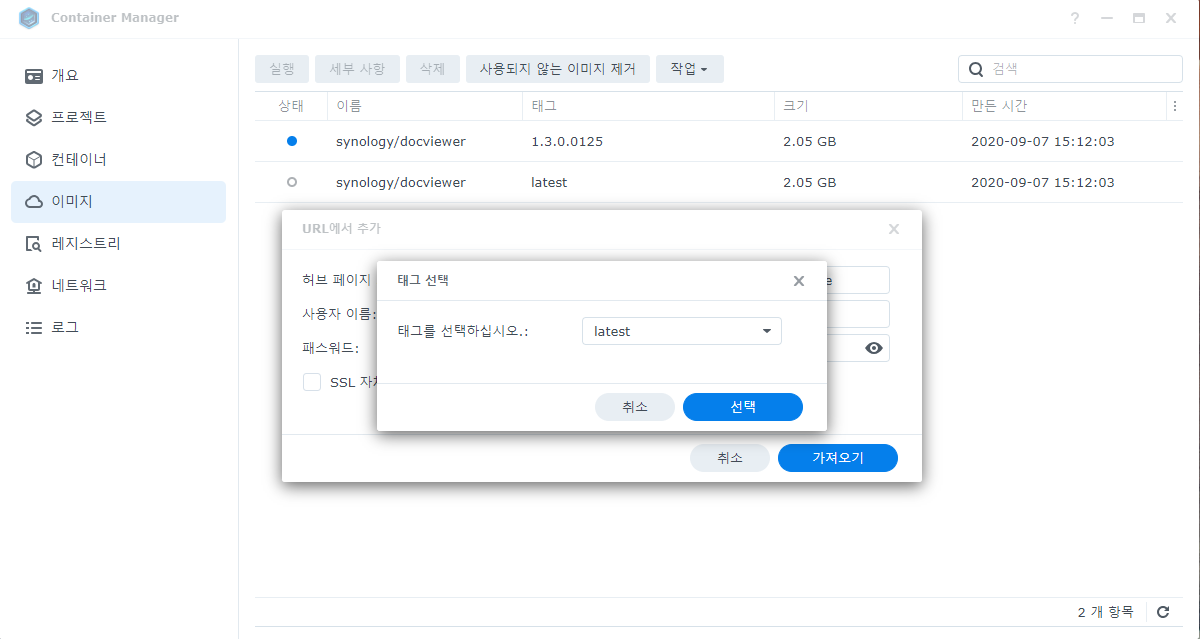Click the password input field
This screenshot has height=639, width=1200.
click(858, 348)
